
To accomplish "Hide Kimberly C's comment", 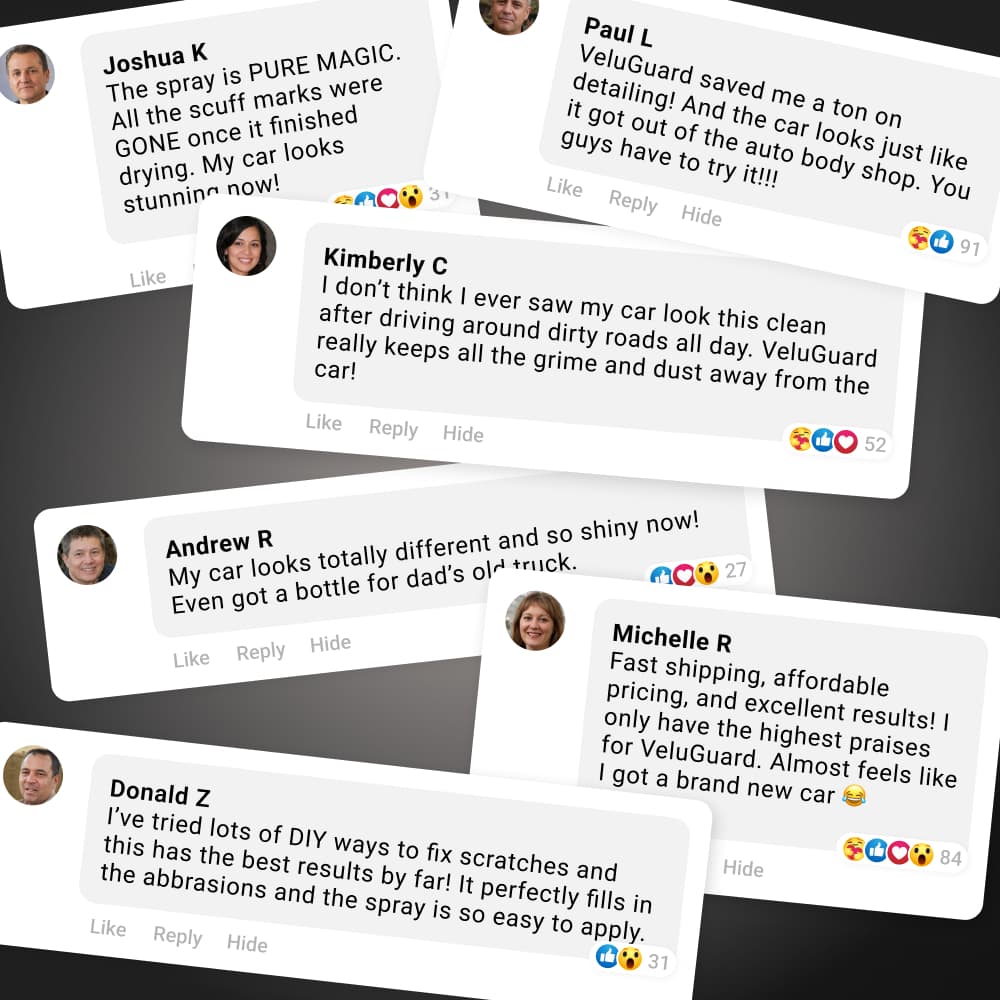I will (463, 434).
